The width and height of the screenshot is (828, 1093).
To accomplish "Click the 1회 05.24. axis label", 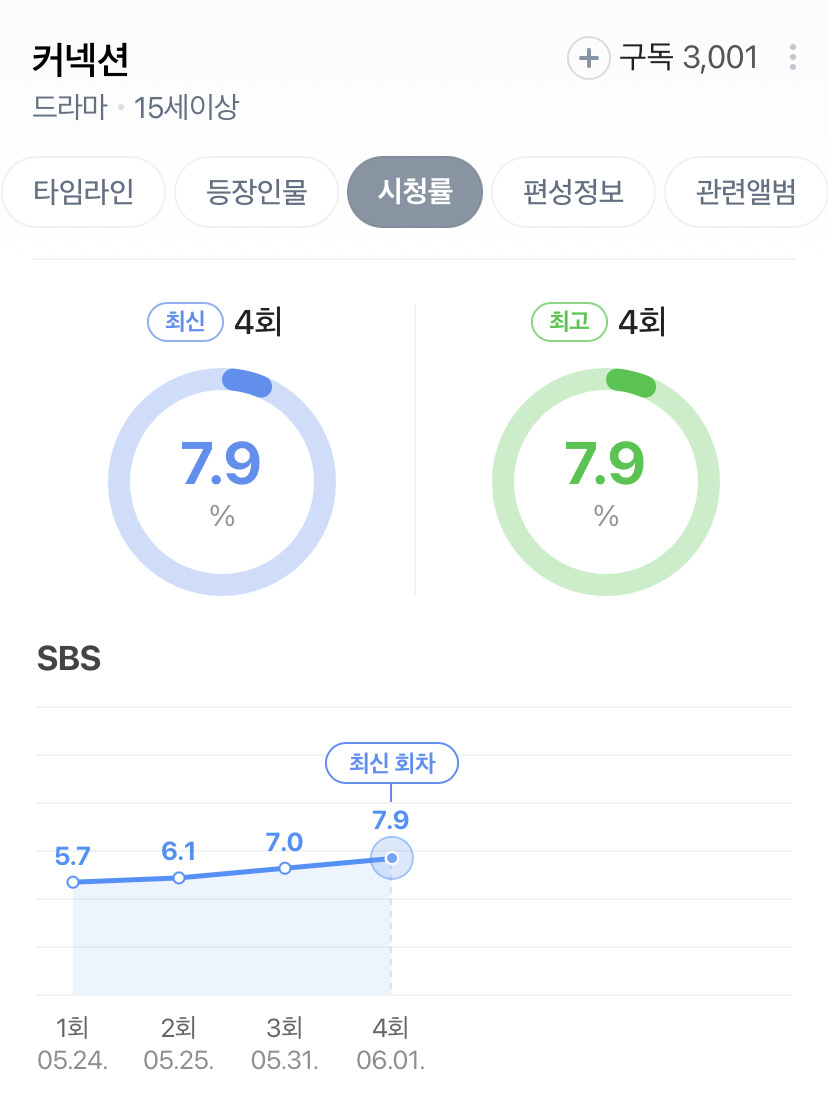I will click(x=72, y=1044).
